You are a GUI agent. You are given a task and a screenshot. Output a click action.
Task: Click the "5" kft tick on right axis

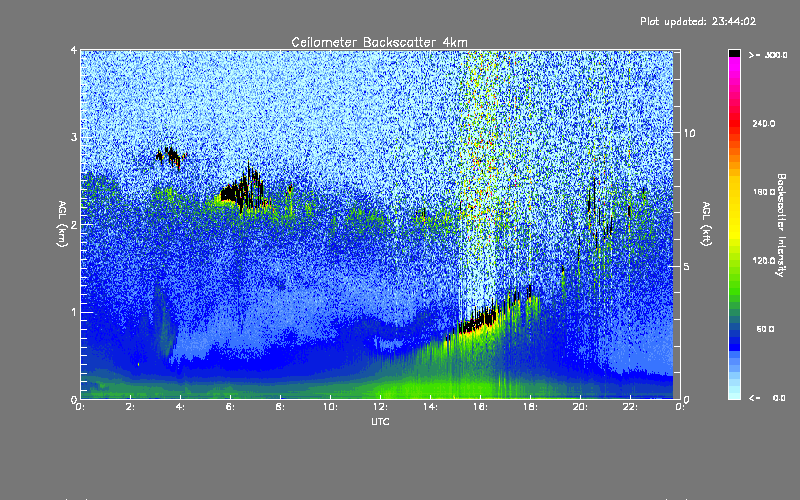click(x=687, y=266)
